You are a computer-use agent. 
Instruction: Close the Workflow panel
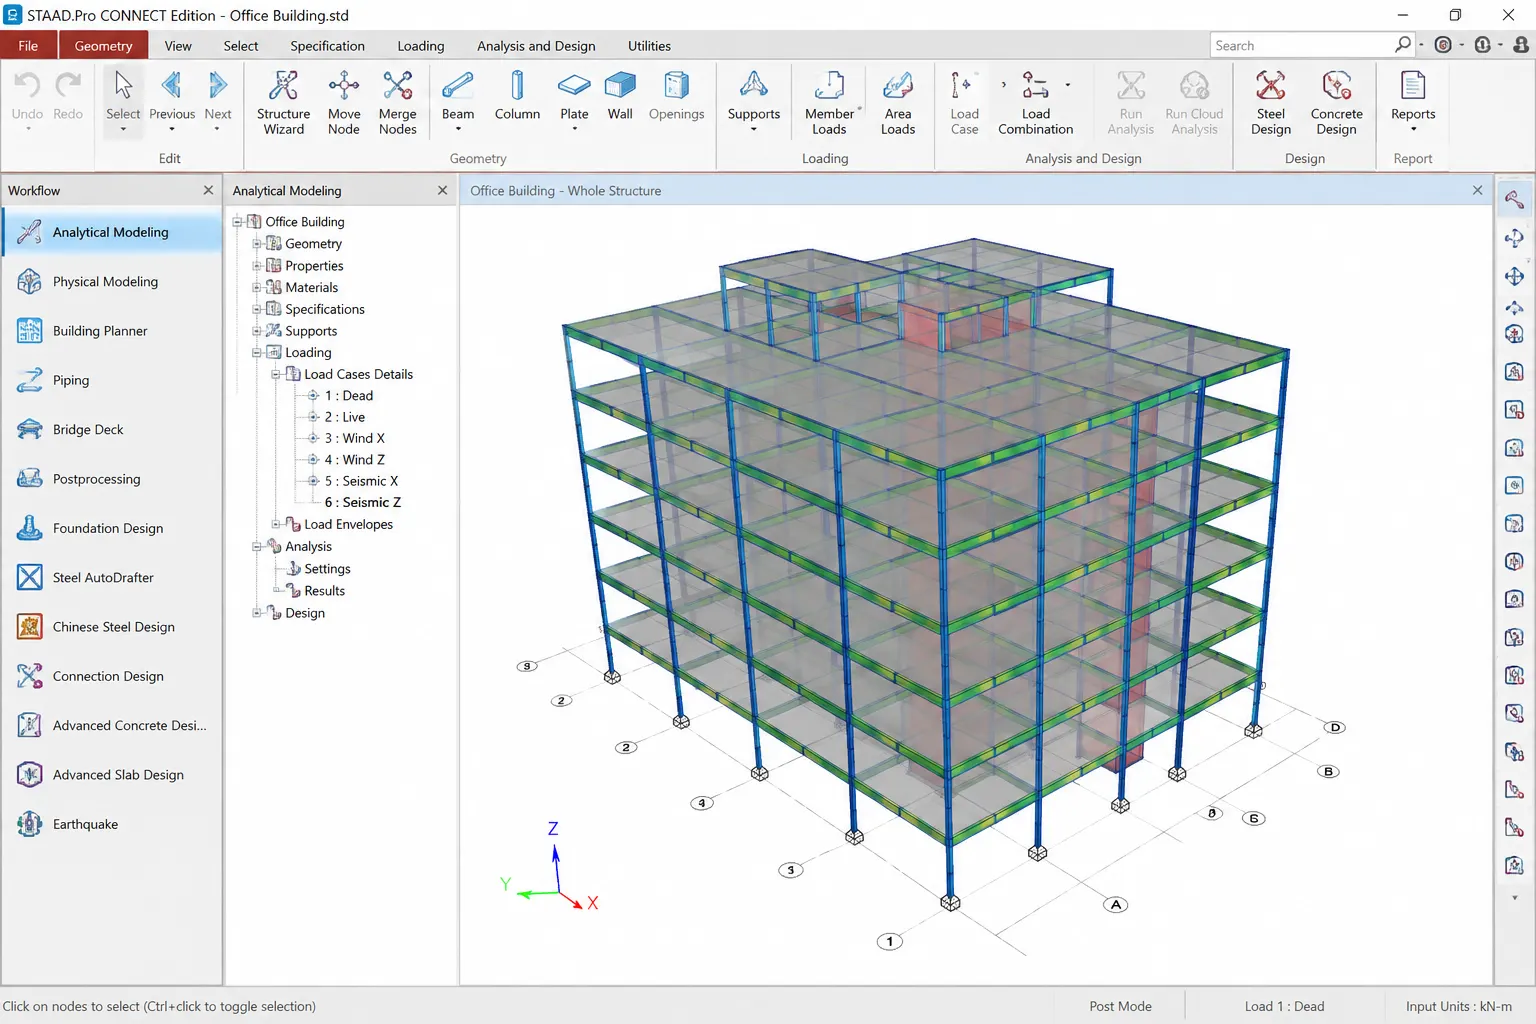click(208, 190)
